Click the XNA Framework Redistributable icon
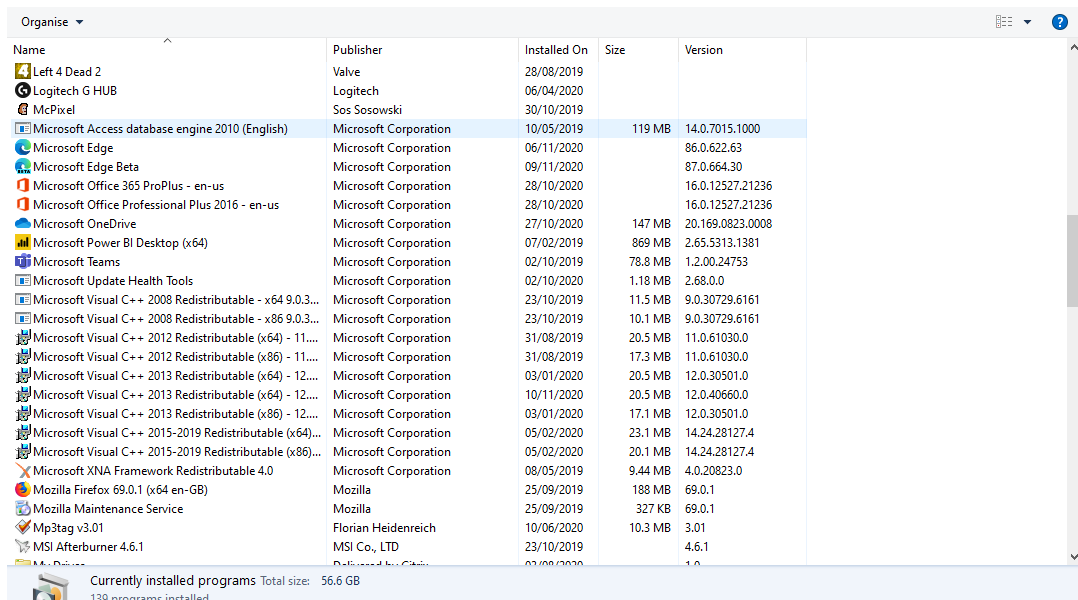Image resolution: width=1078 pixels, height=600 pixels. [23, 471]
